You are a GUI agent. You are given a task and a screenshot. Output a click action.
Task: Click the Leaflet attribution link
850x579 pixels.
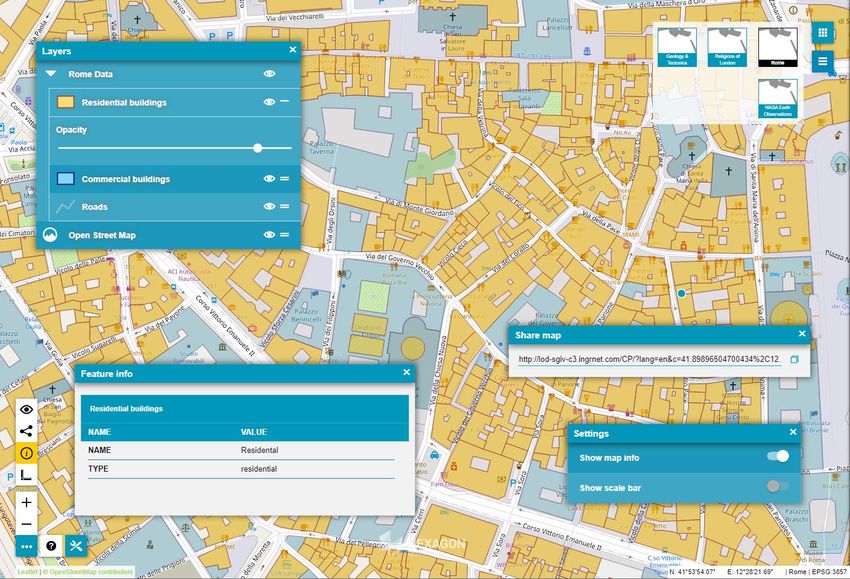tap(27, 572)
